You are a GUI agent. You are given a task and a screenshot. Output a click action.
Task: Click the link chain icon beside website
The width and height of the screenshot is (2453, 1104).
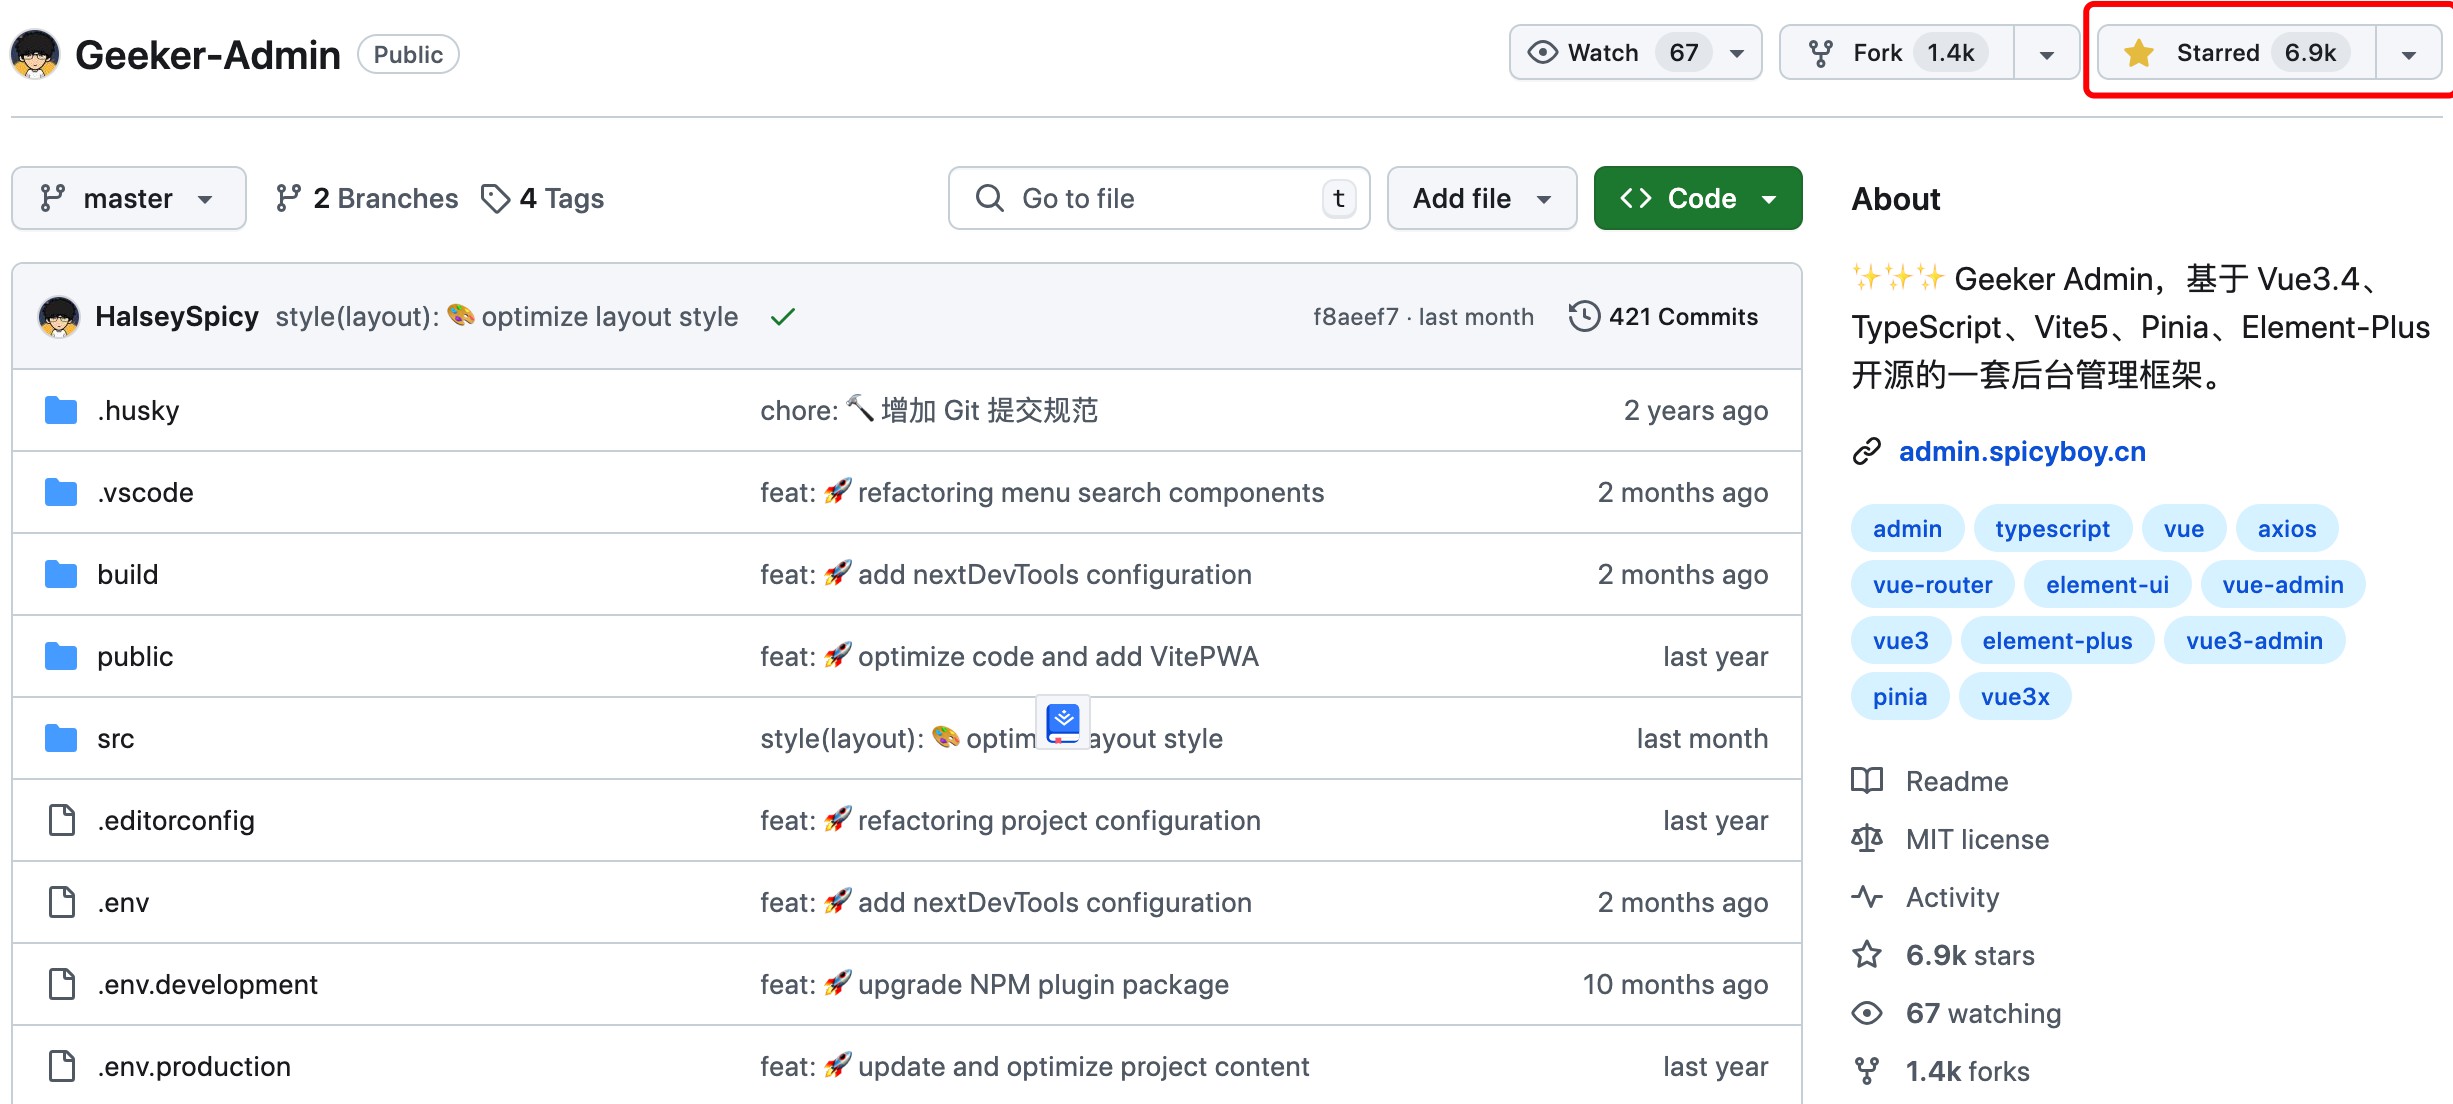click(1866, 451)
